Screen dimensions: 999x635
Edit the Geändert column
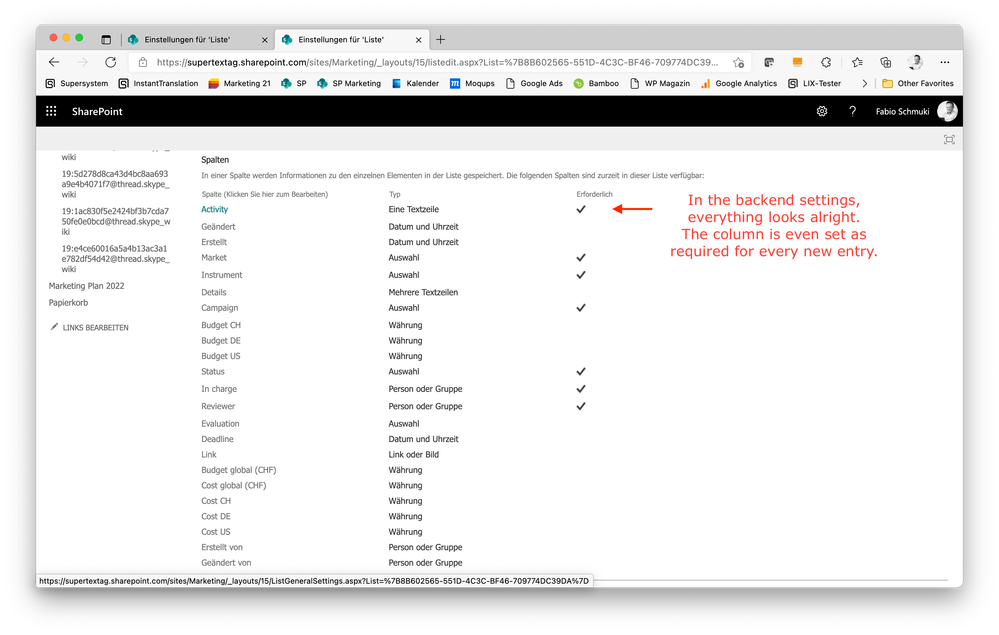click(x=219, y=227)
